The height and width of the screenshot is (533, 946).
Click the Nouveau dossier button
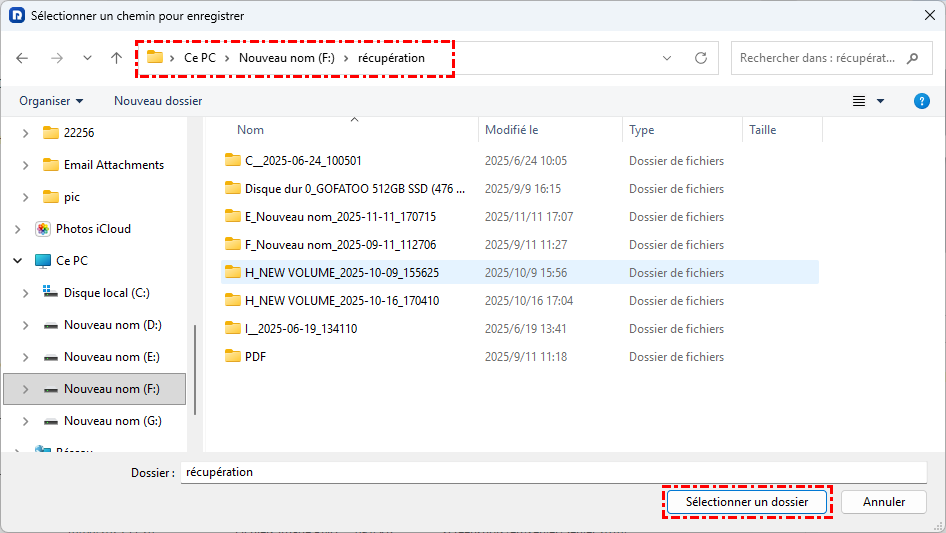[158, 101]
